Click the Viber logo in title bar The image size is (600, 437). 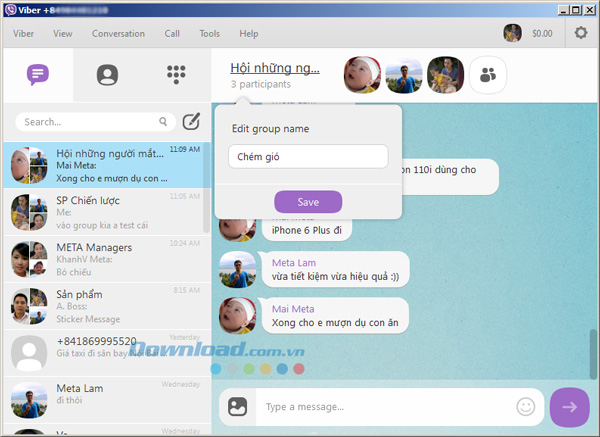click(10, 10)
